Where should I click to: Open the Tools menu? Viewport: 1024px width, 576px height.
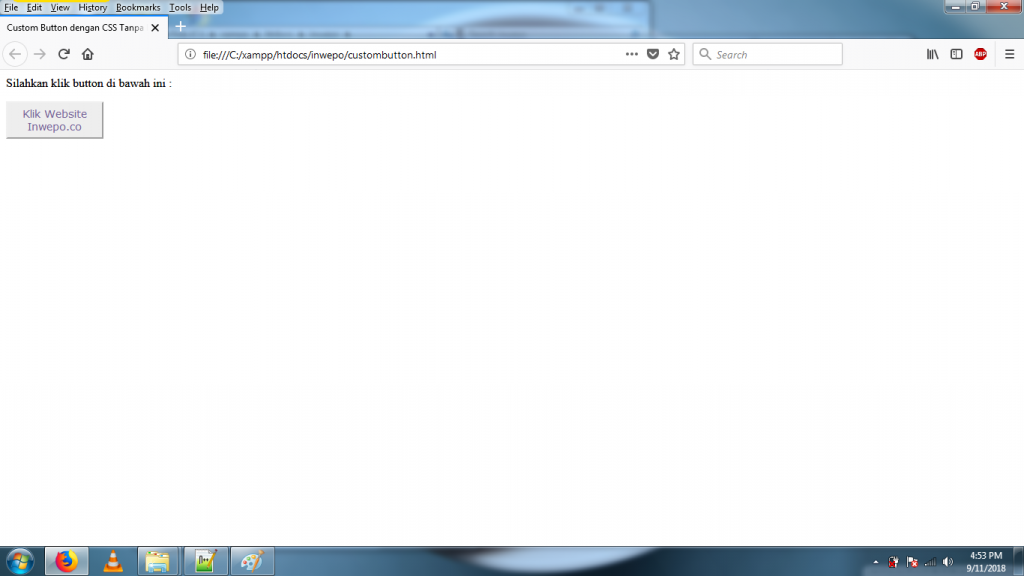point(180,7)
